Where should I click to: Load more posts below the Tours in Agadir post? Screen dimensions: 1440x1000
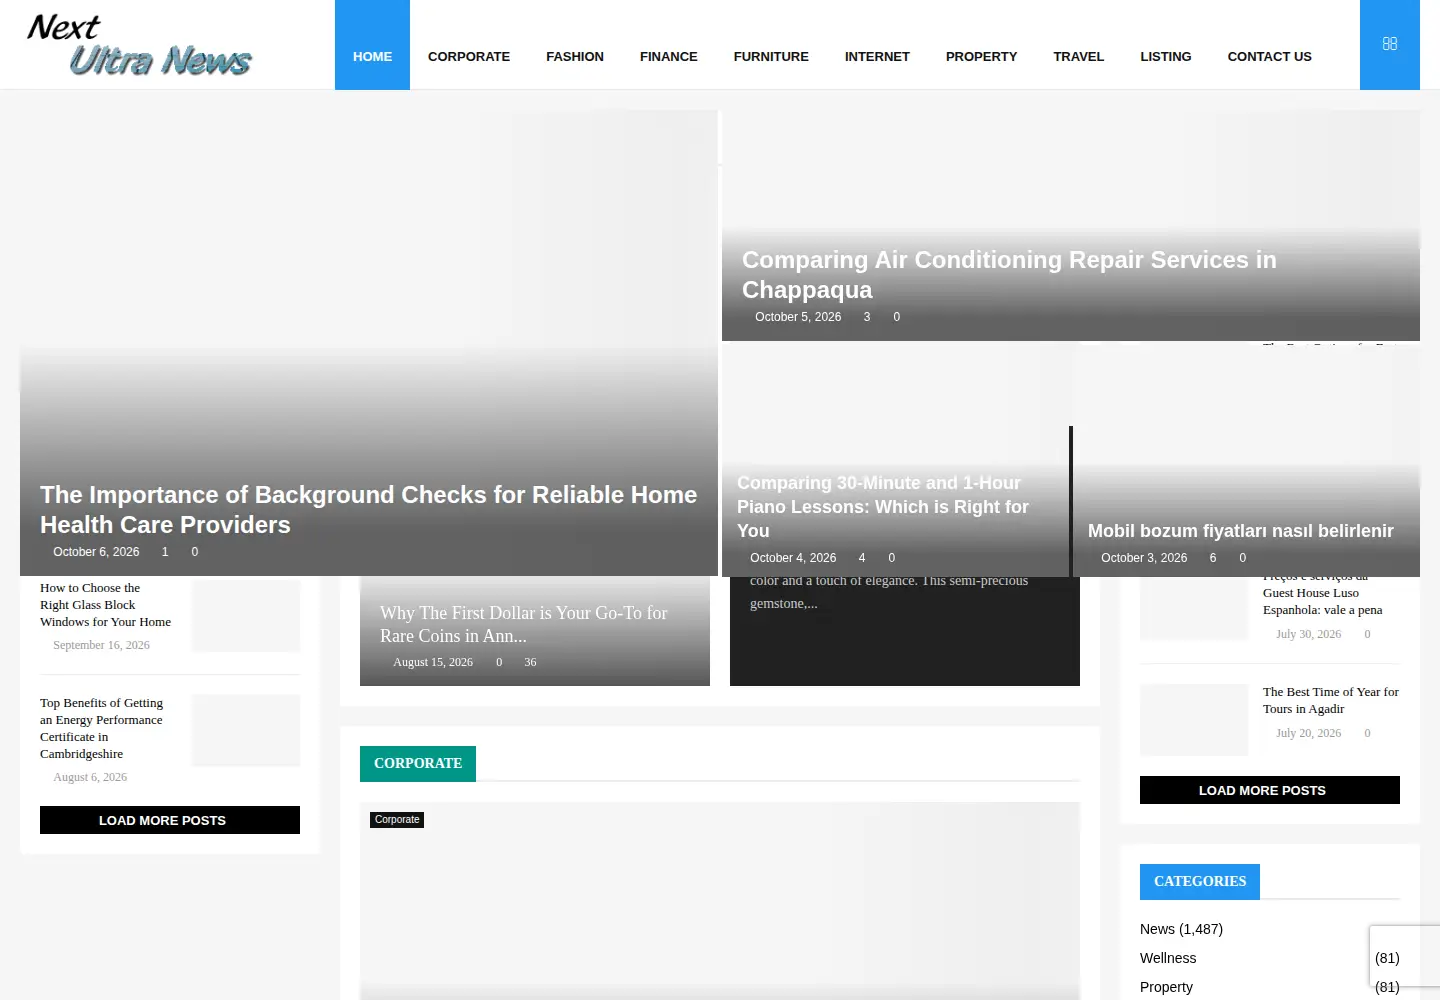(1270, 790)
